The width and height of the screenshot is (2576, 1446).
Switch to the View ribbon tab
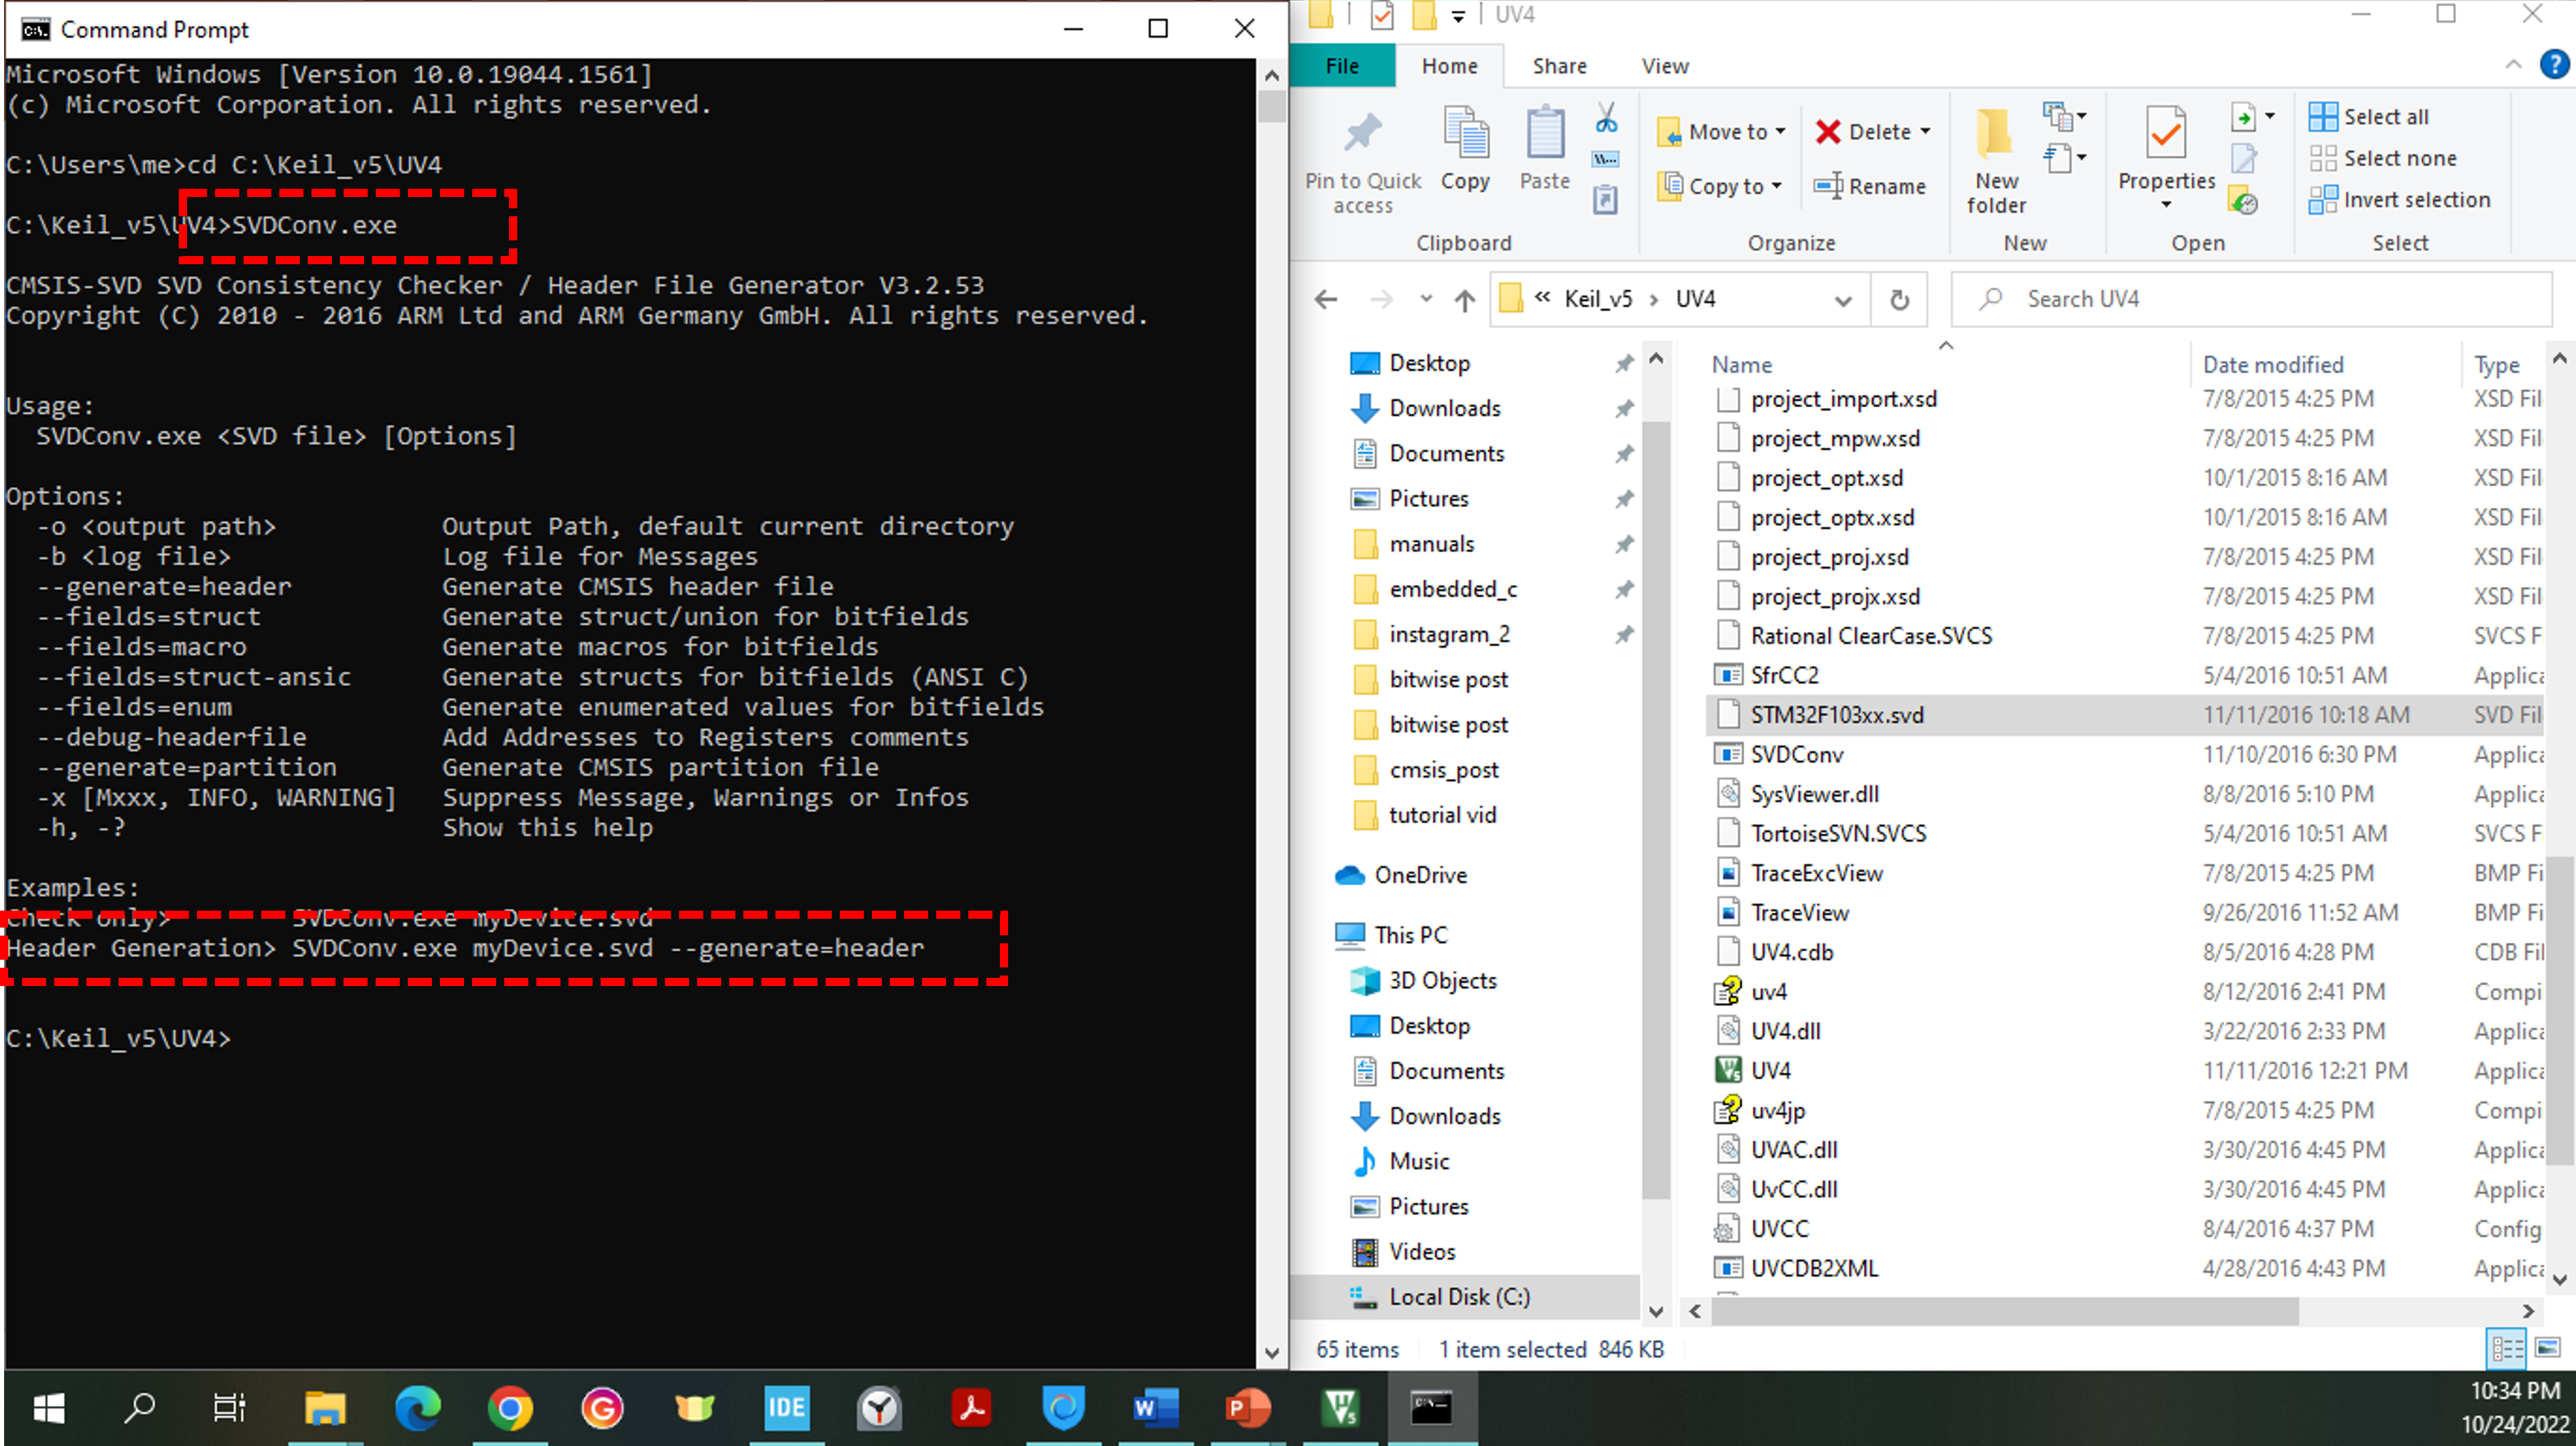point(1664,66)
